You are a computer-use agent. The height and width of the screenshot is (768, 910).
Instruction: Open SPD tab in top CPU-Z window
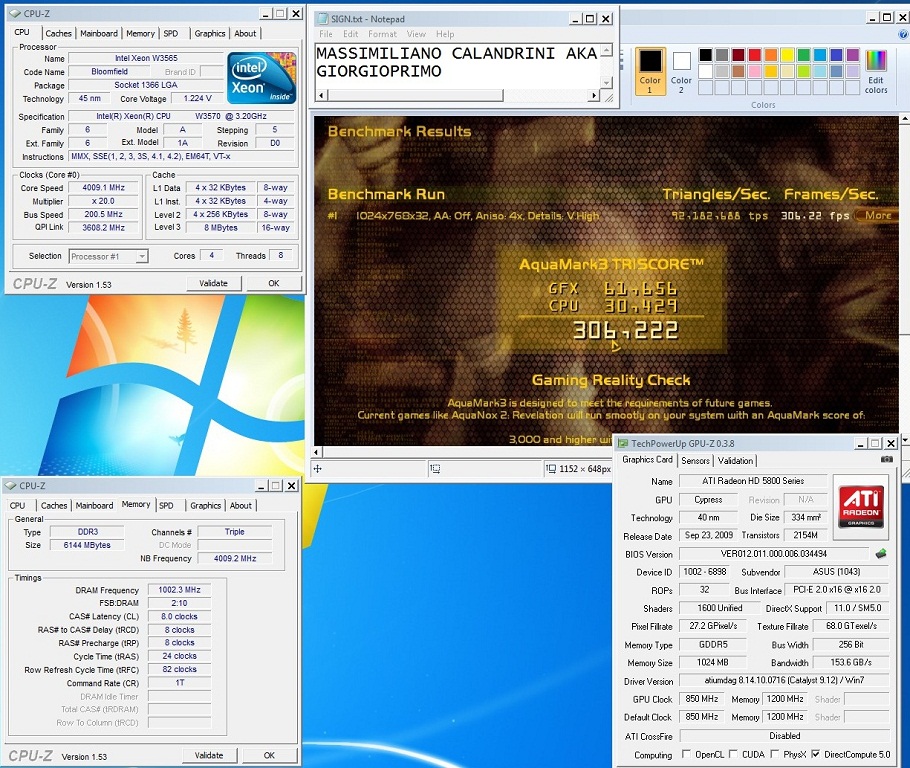coord(171,34)
